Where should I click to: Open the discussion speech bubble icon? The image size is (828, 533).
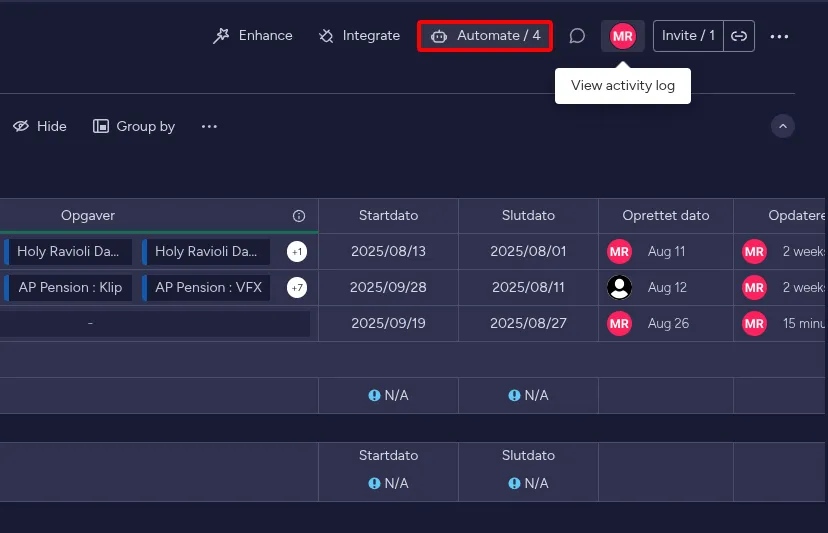click(577, 36)
